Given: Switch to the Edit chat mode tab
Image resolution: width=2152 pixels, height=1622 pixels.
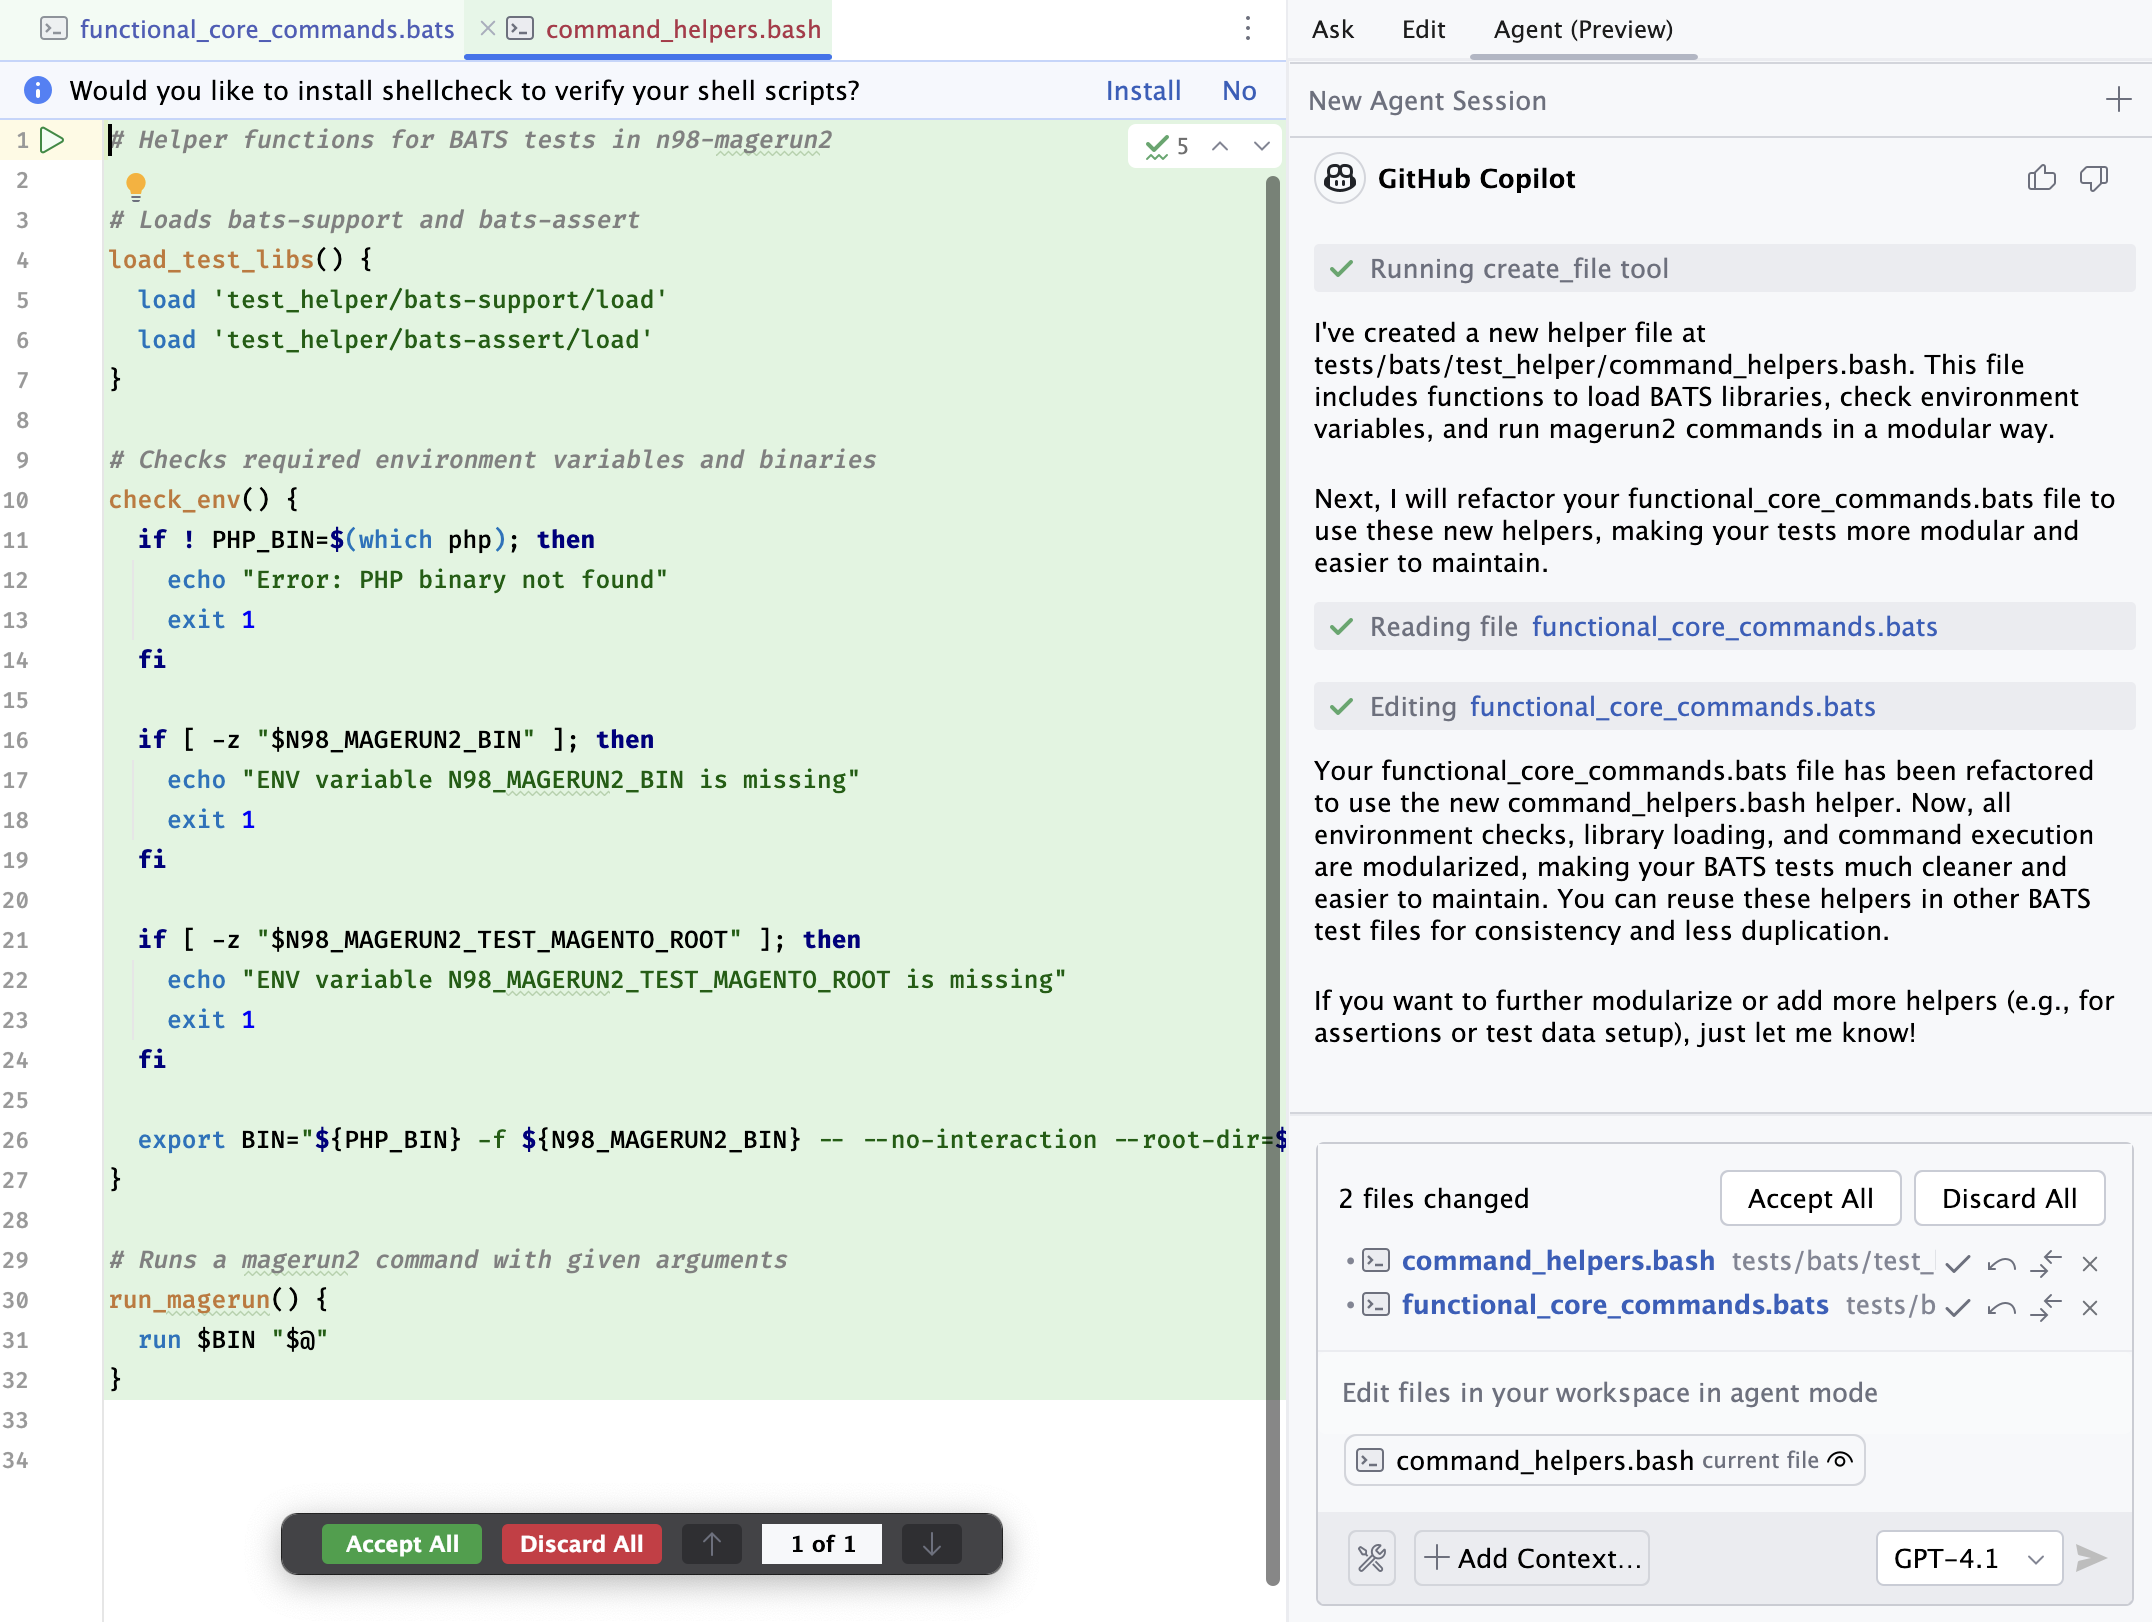Looking at the screenshot, I should tap(1424, 29).
